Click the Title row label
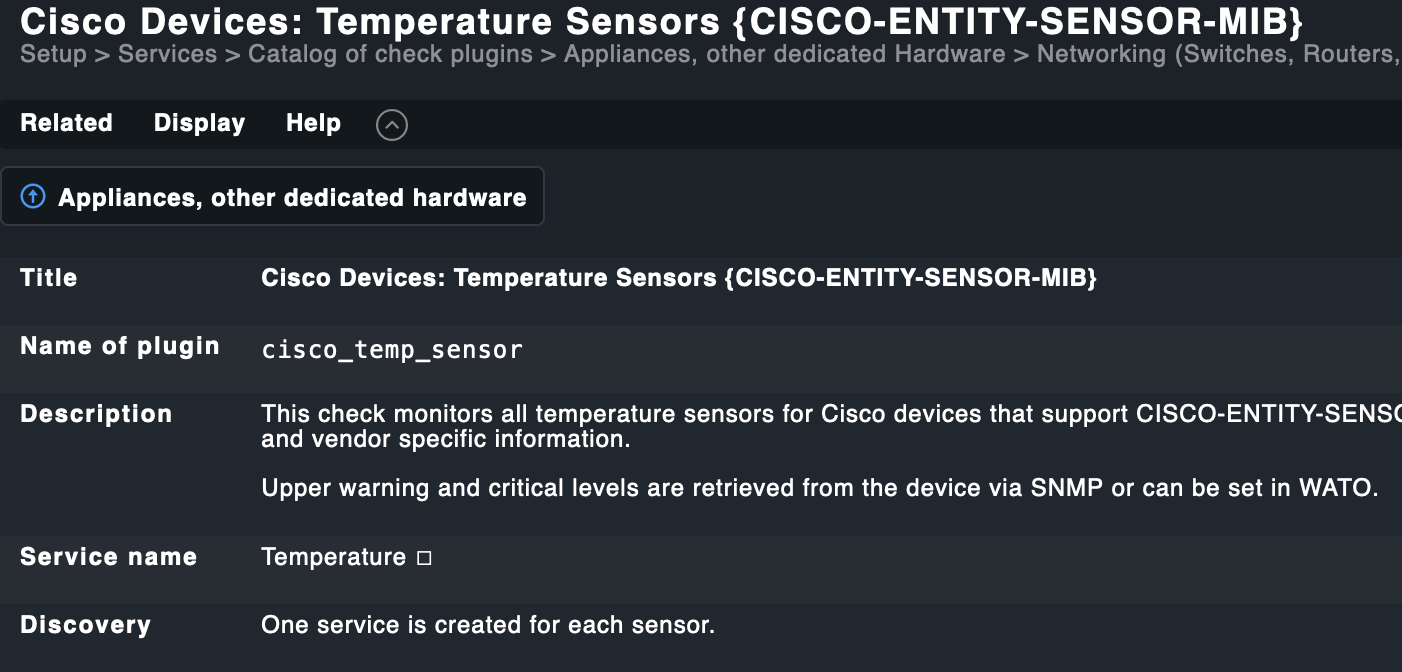This screenshot has height=672, width=1402. point(48,277)
